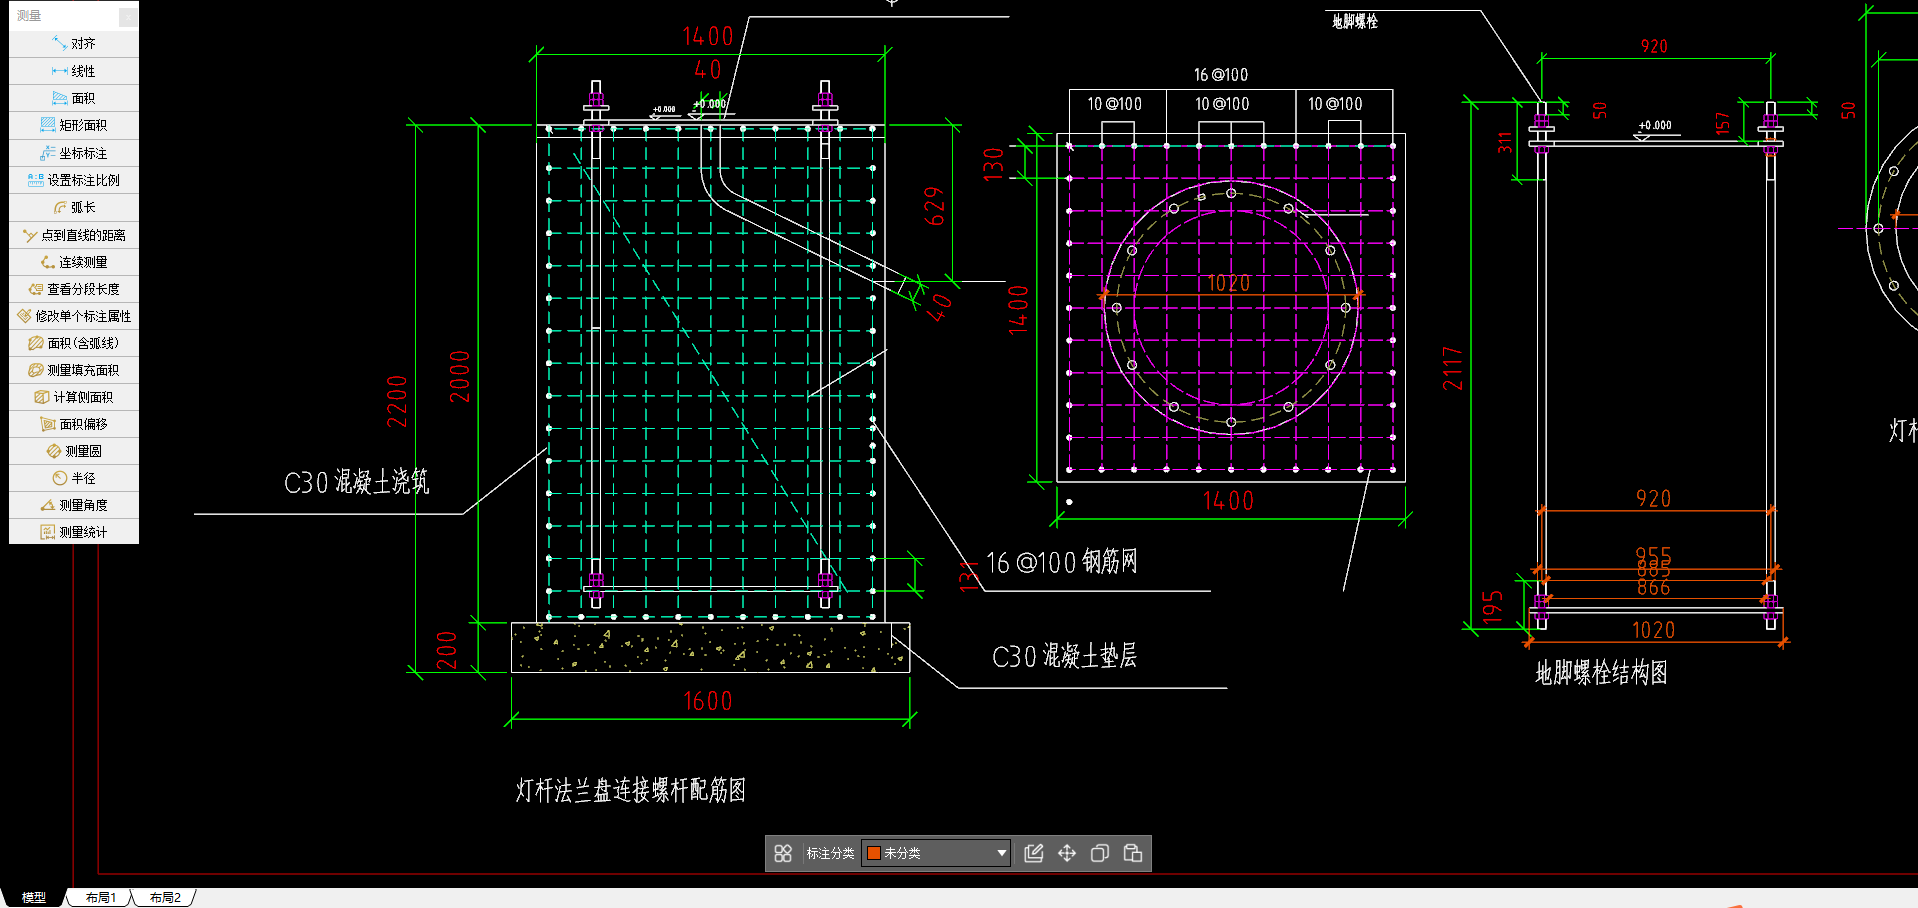Click the orange 未分类 color swatch

873,853
